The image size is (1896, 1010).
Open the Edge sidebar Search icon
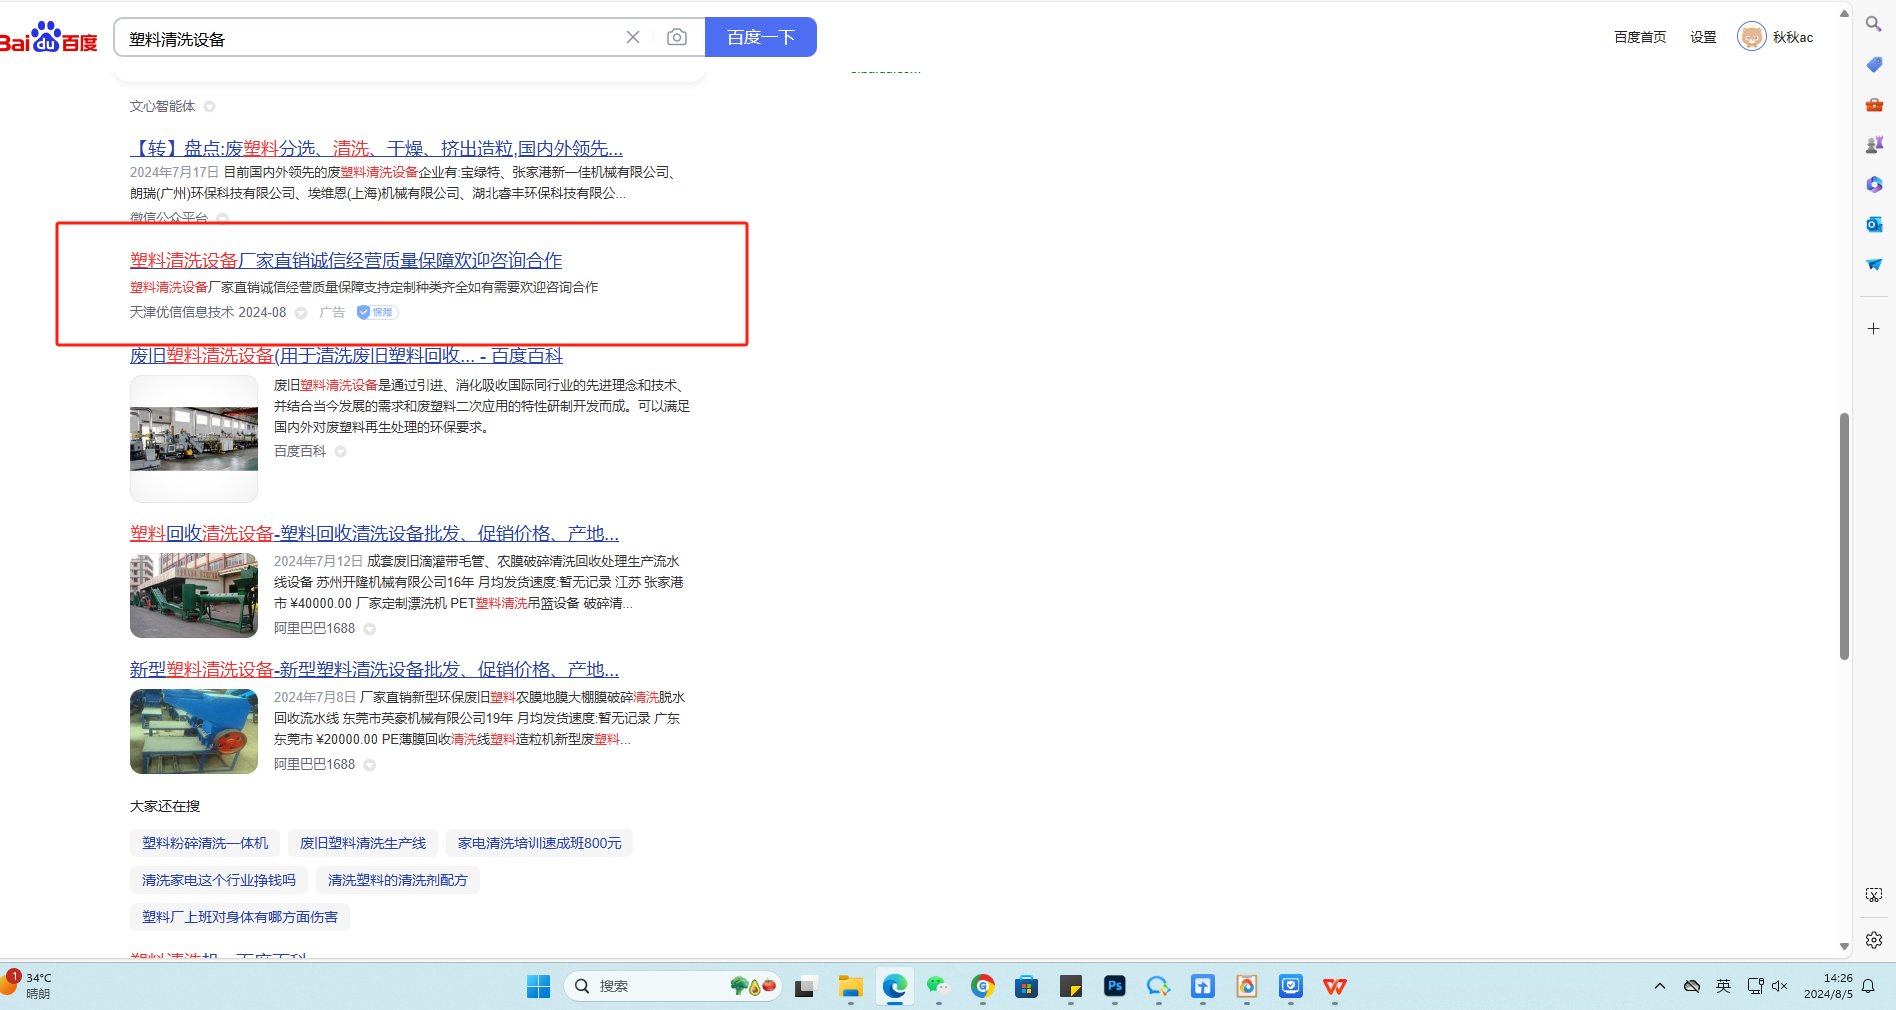(1874, 24)
